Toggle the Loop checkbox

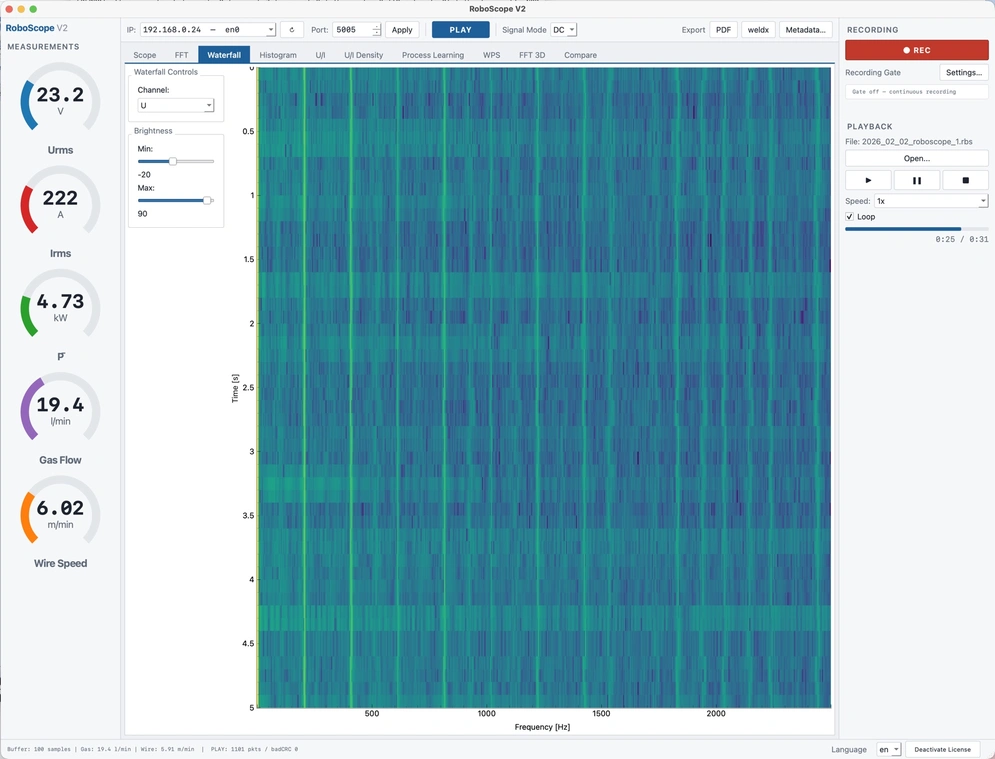click(850, 216)
